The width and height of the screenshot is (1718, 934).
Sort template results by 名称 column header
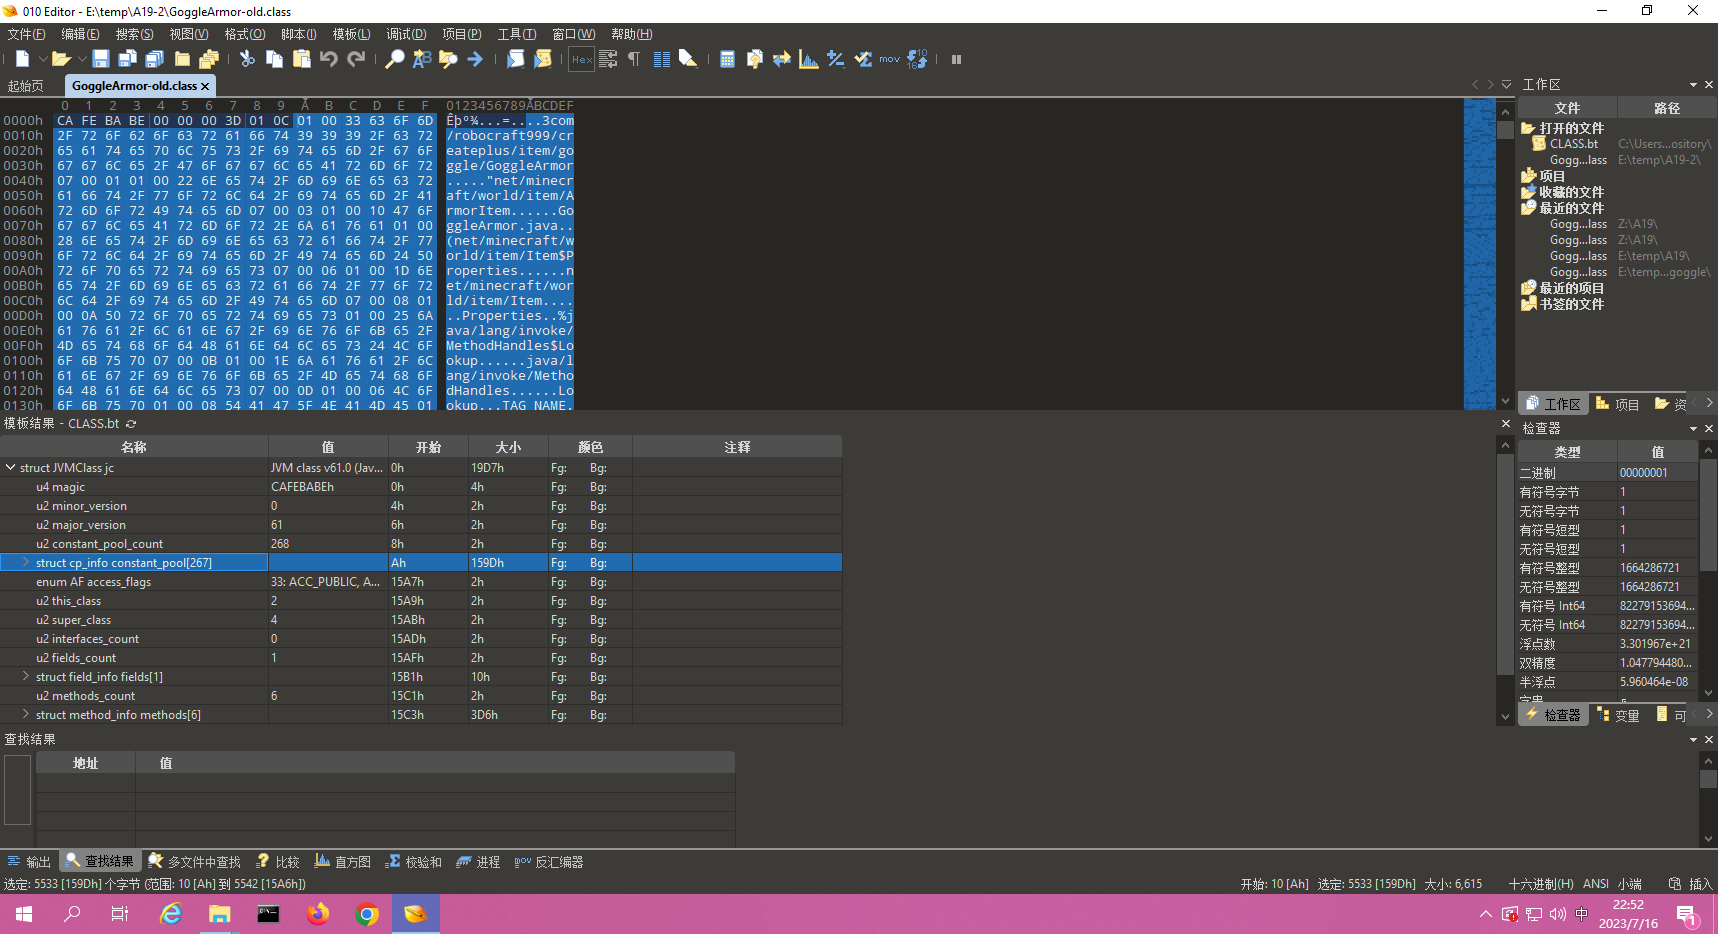(x=134, y=447)
